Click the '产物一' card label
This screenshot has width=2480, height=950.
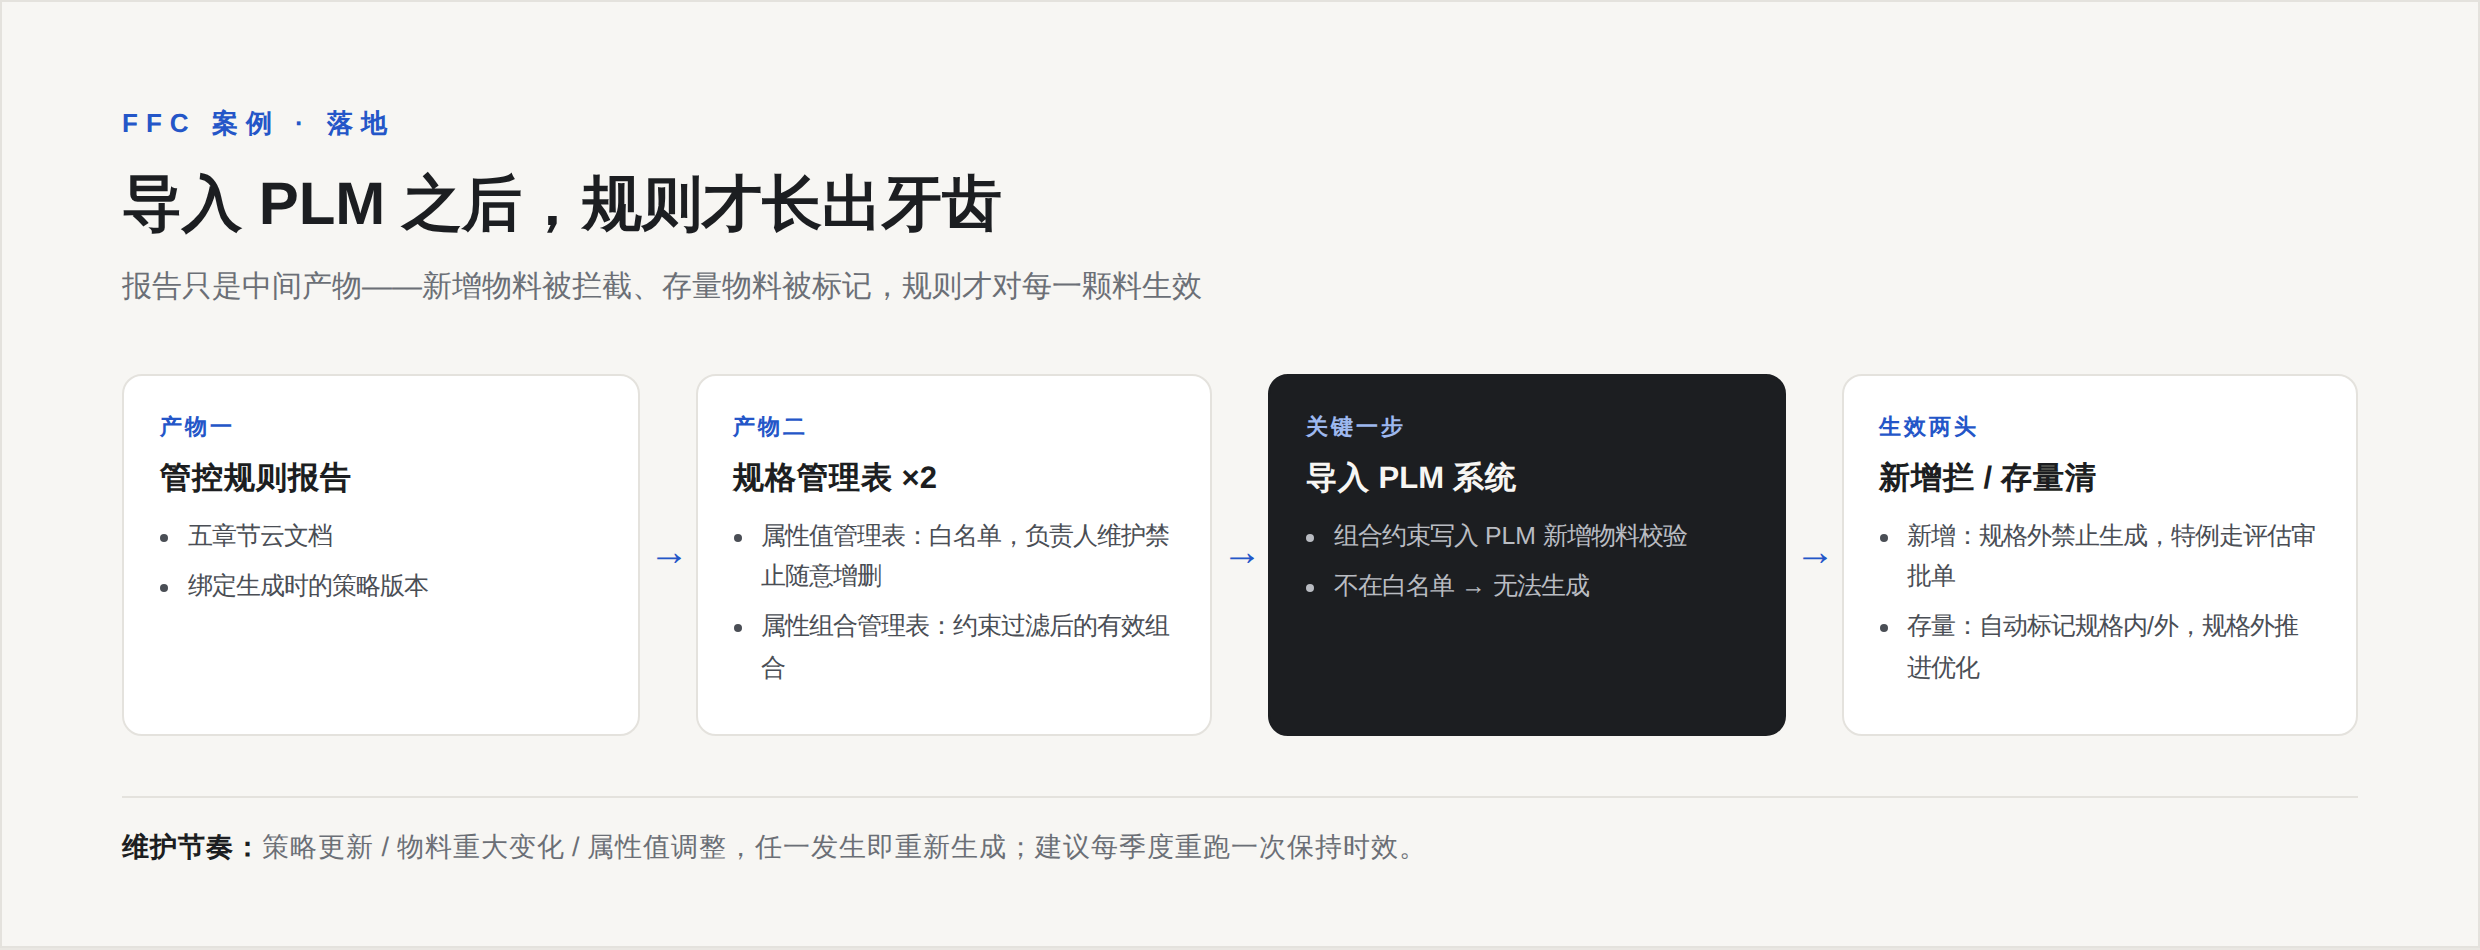(x=196, y=427)
